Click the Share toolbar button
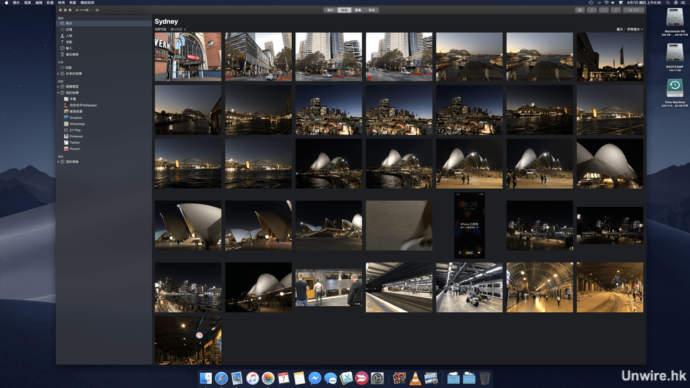Image resolution: width=690 pixels, height=388 pixels. 591,10
